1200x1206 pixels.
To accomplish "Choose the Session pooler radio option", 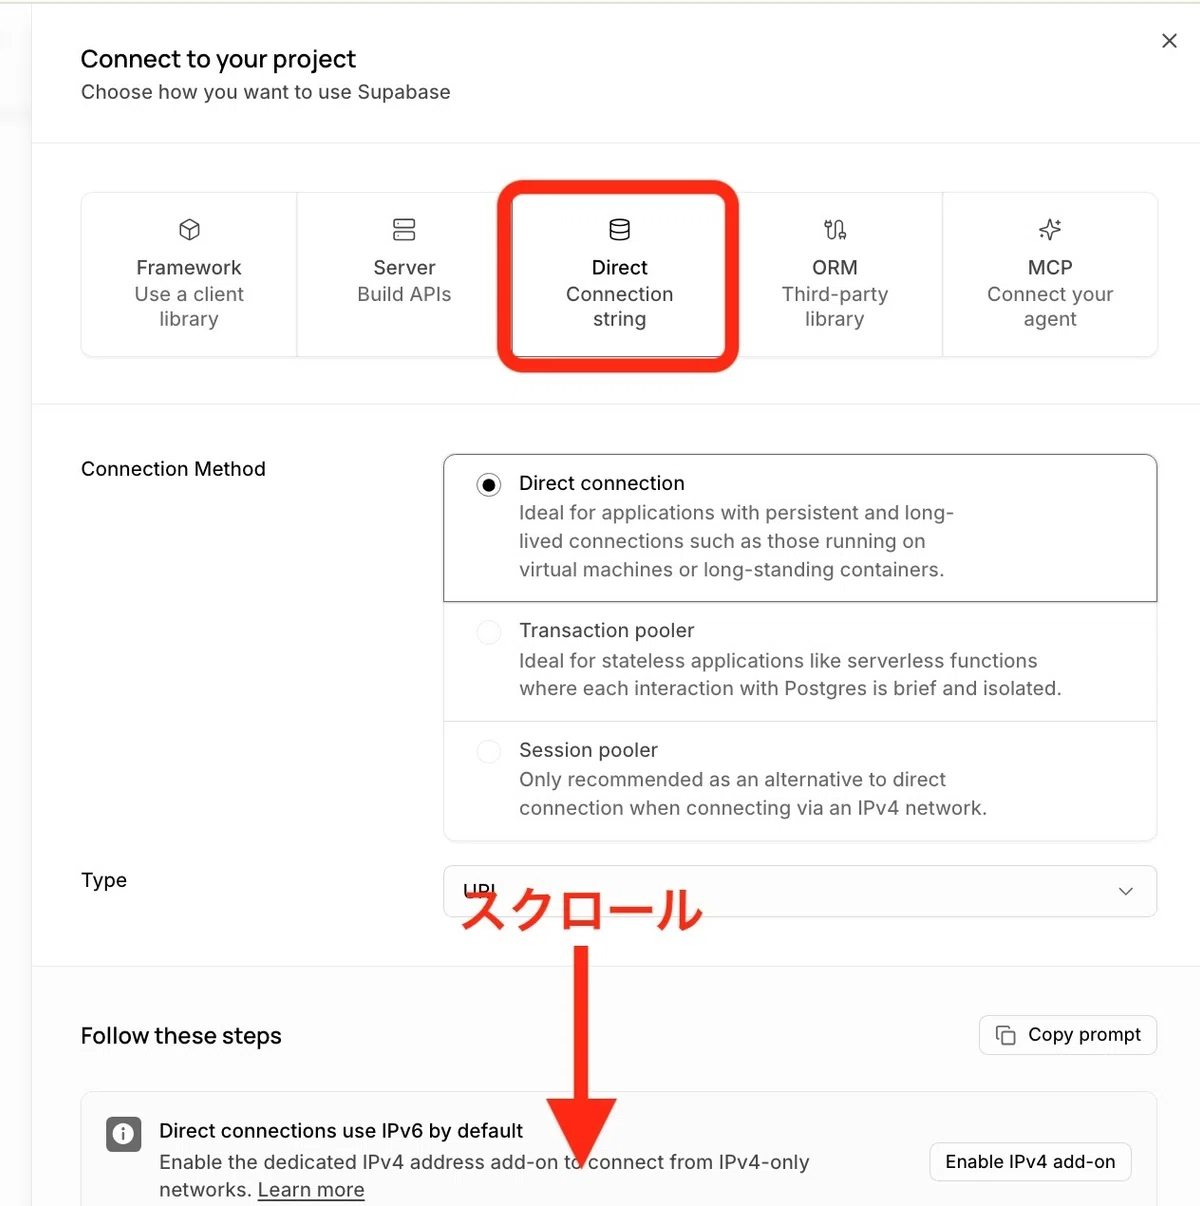I will [488, 751].
